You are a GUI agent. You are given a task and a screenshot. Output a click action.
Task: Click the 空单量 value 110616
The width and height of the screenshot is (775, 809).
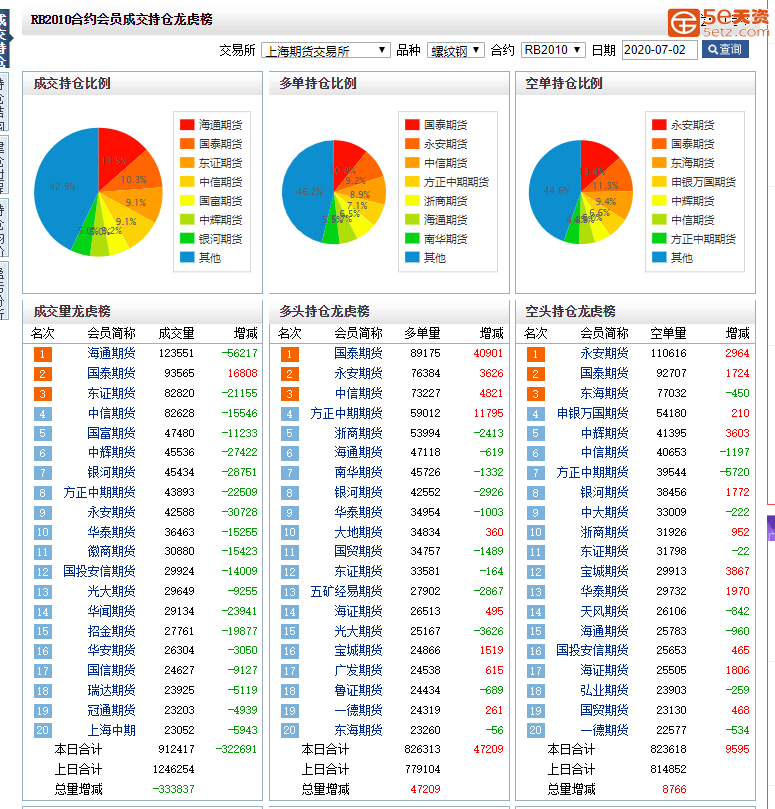tap(669, 353)
